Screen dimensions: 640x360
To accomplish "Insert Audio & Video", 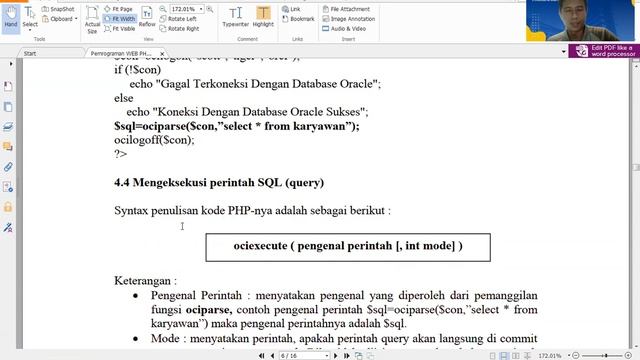I will [x=344, y=29].
